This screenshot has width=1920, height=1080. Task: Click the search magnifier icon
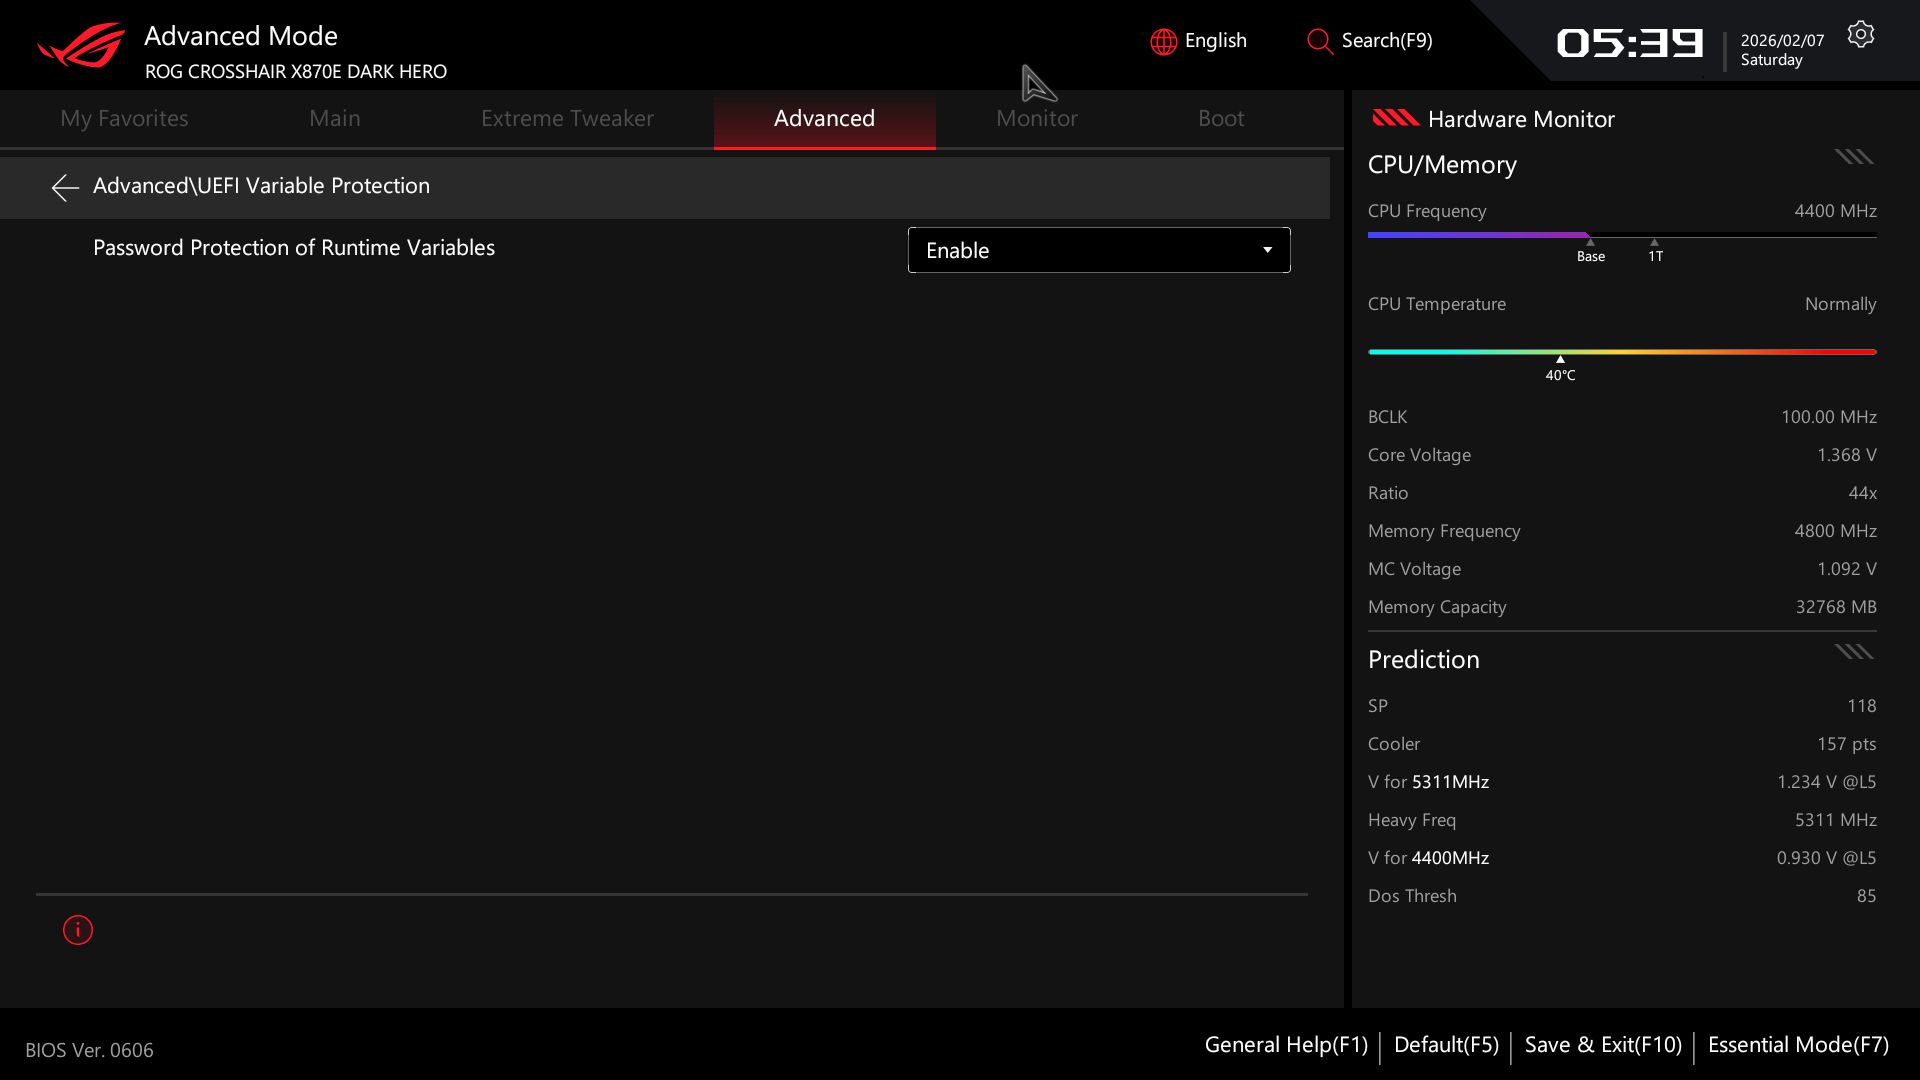1319,42
